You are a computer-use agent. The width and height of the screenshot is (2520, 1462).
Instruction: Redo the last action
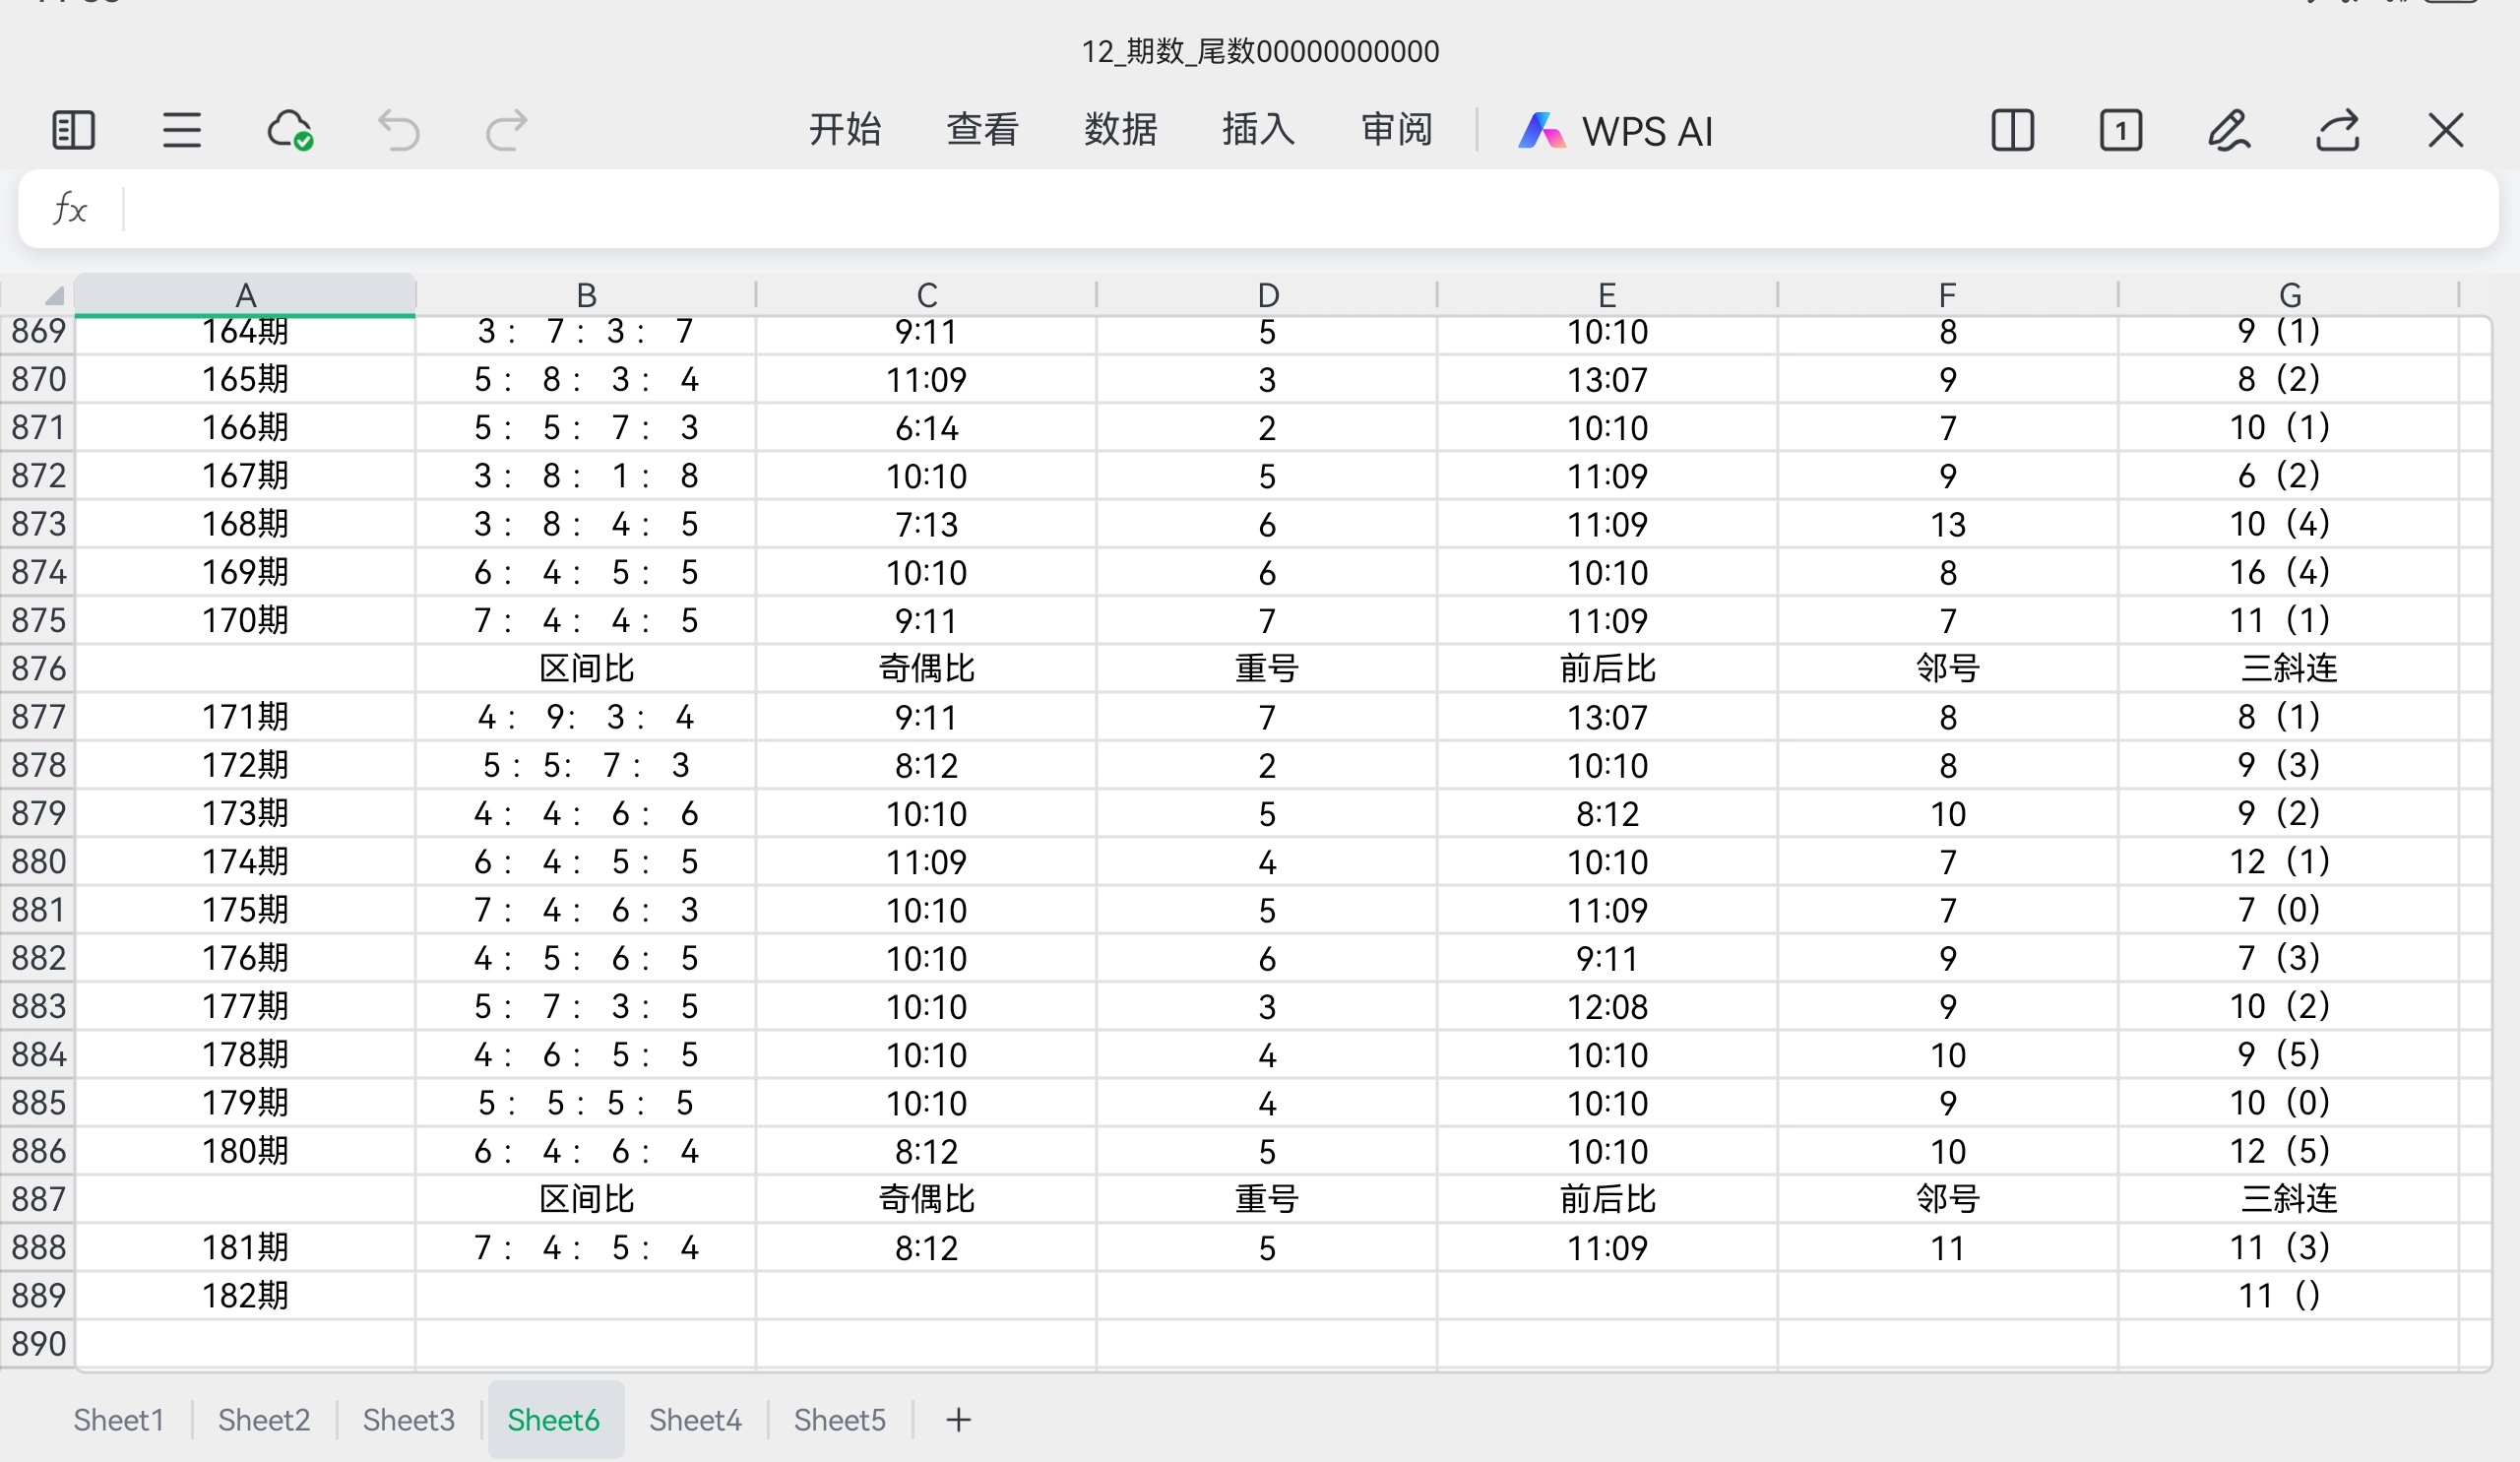tap(506, 131)
